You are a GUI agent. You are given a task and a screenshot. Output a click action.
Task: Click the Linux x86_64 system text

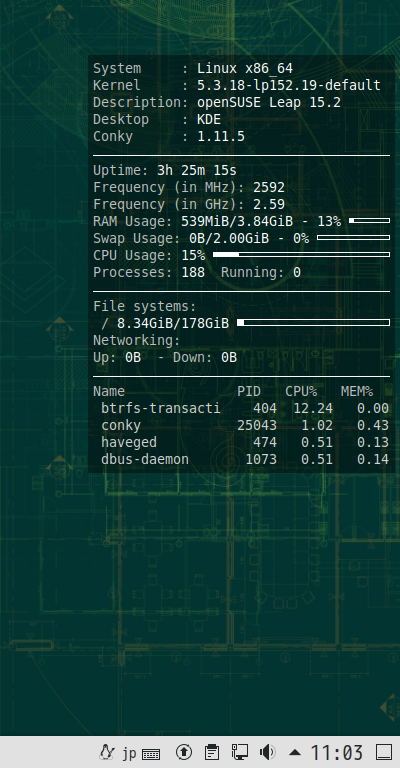coord(245,69)
